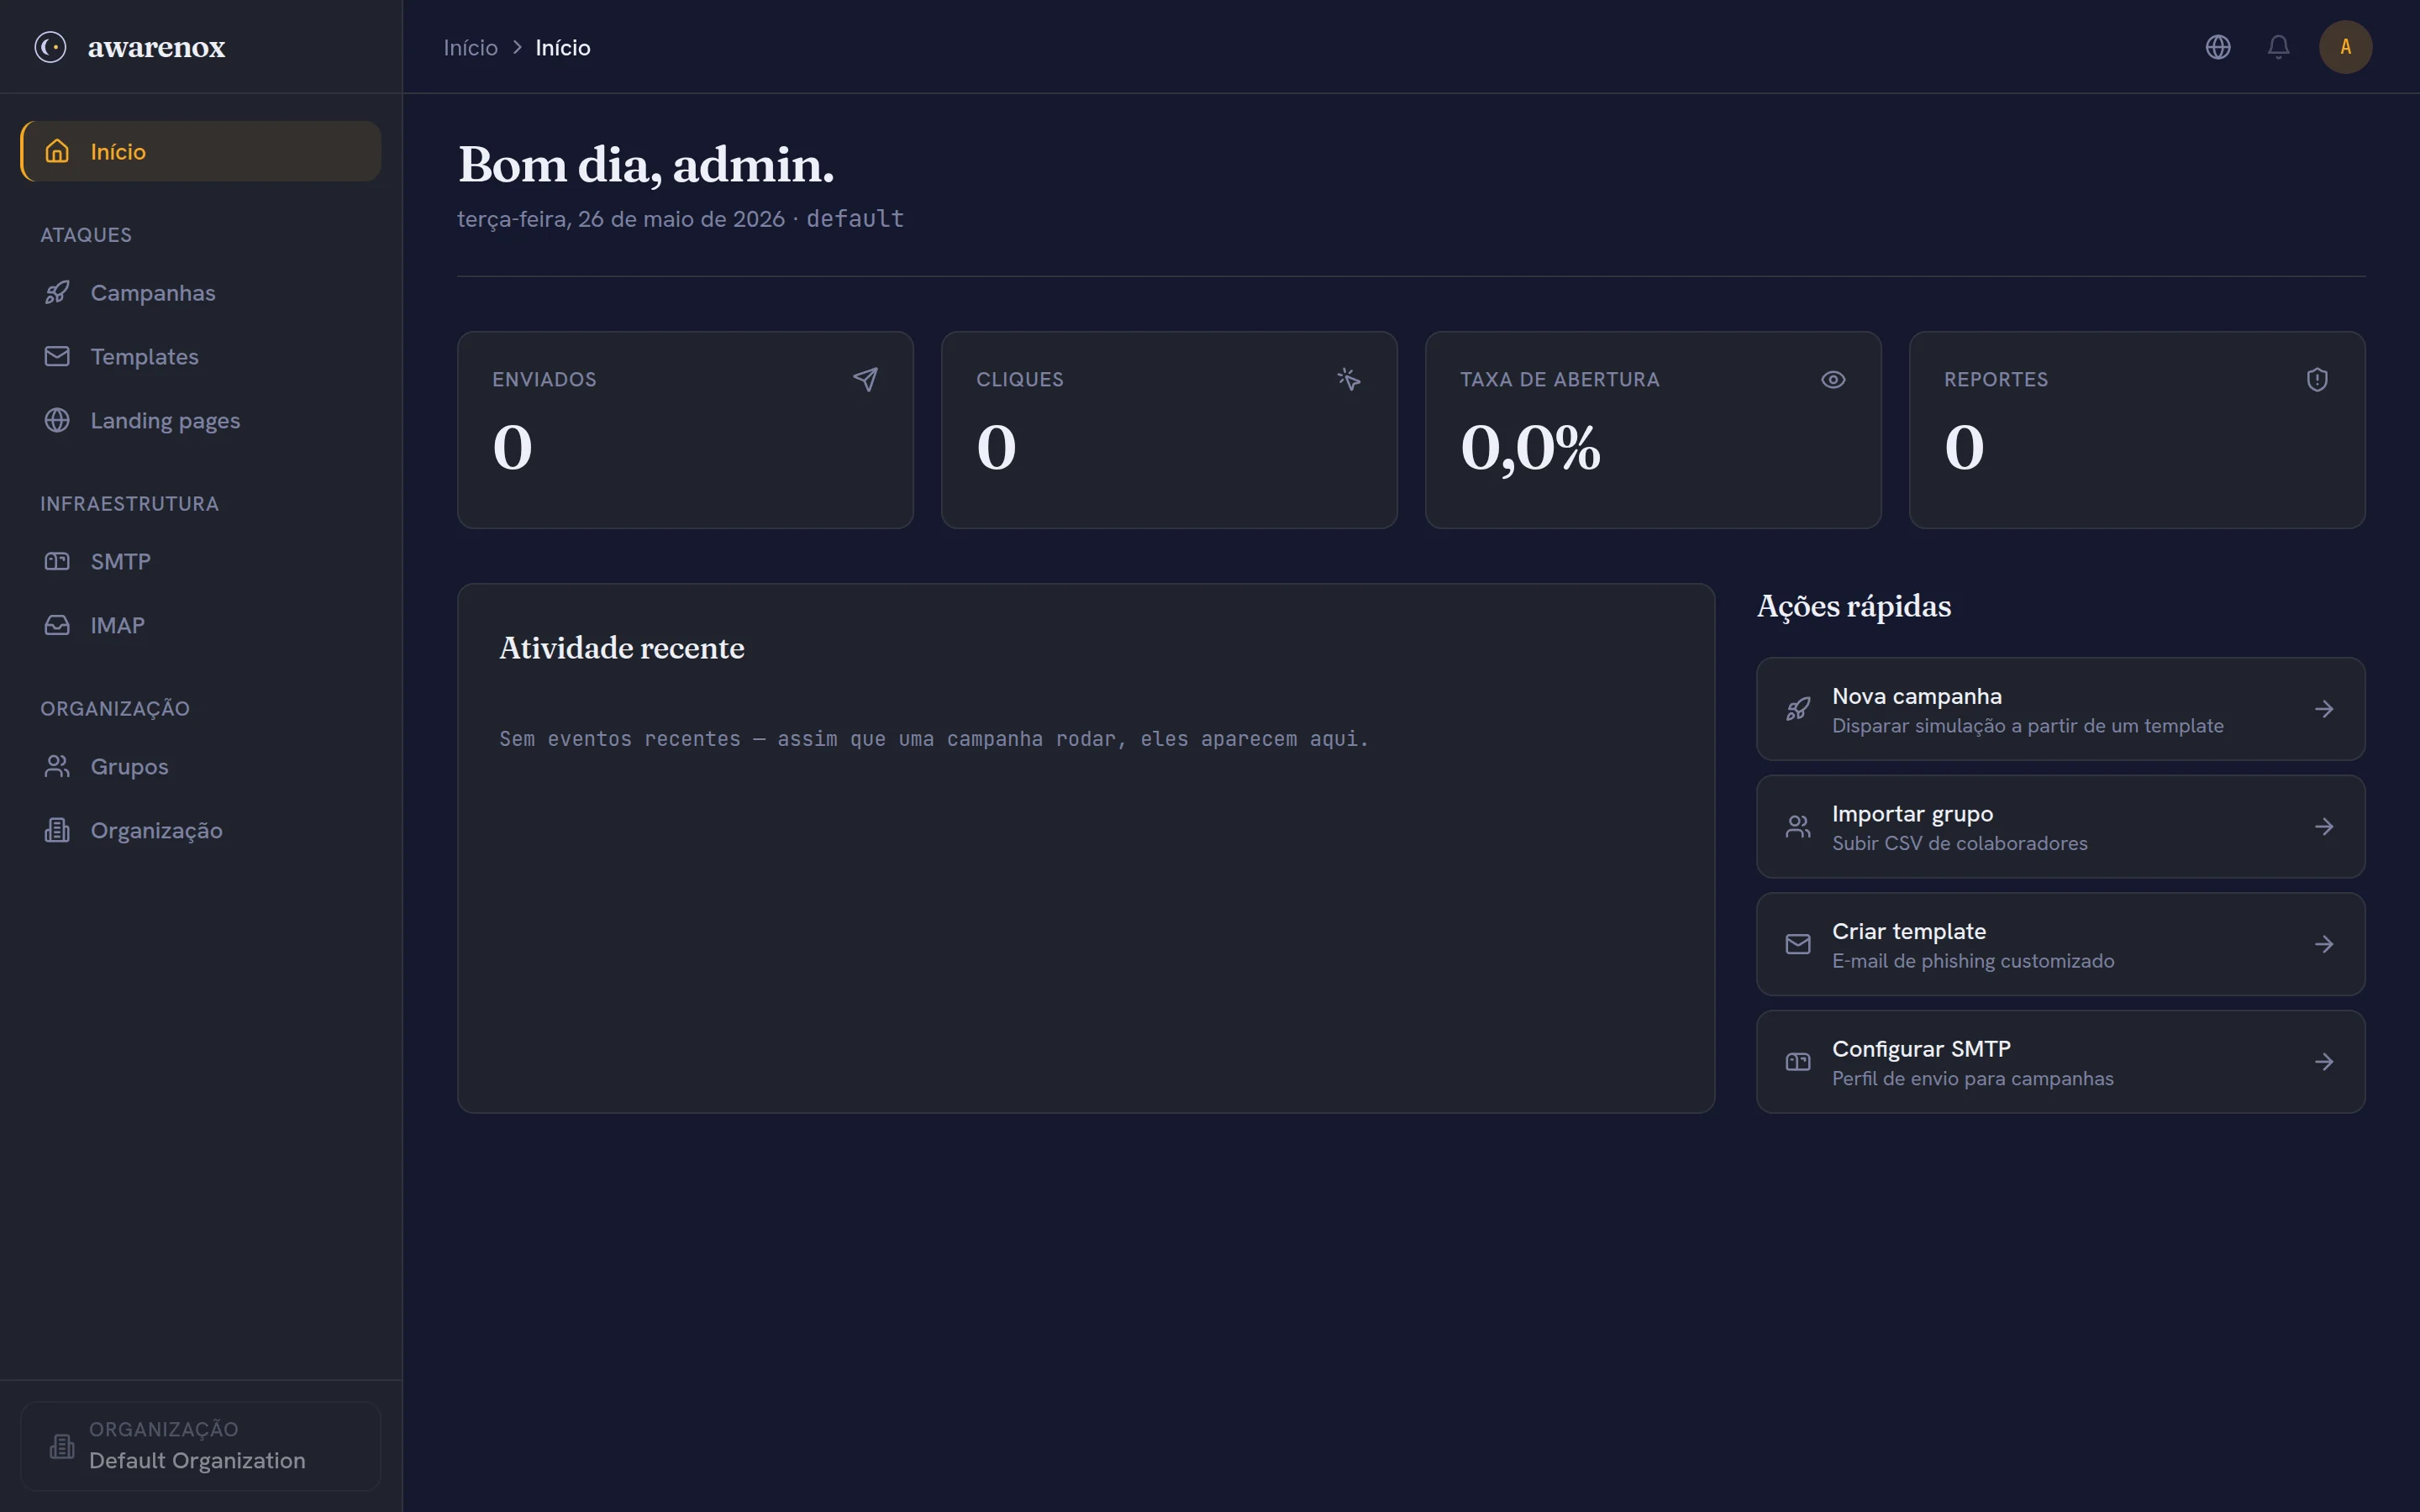Click the awarenox moon logo icon
This screenshot has height=1512, width=2420.
click(x=50, y=47)
